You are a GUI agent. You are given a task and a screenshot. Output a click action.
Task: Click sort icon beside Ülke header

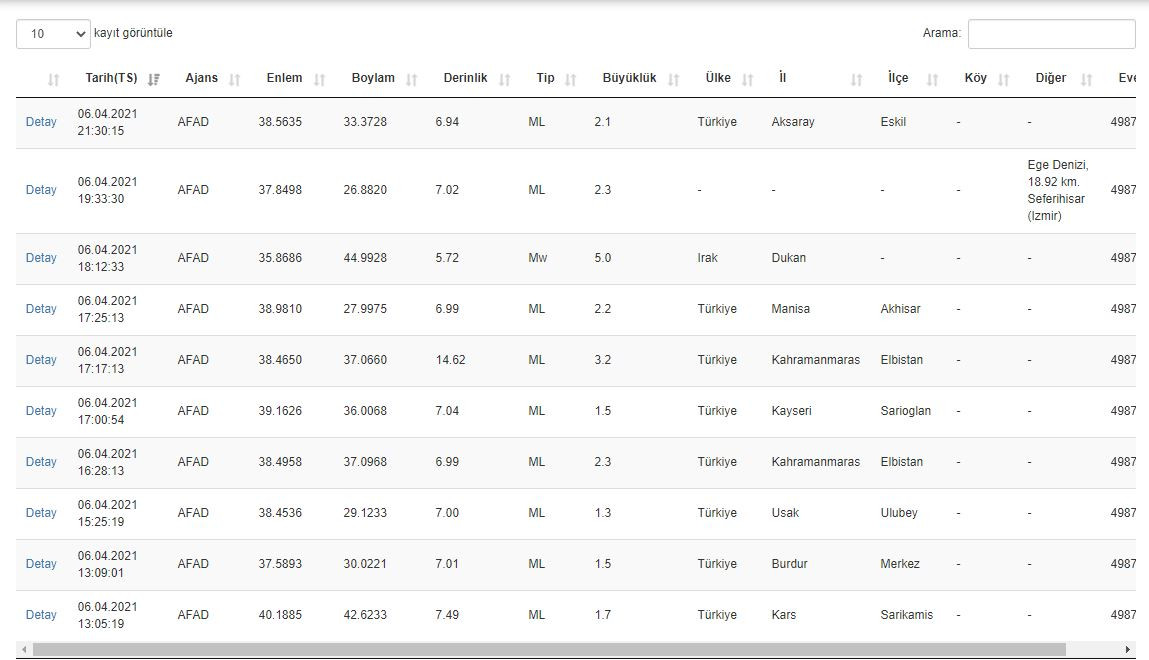coord(748,79)
